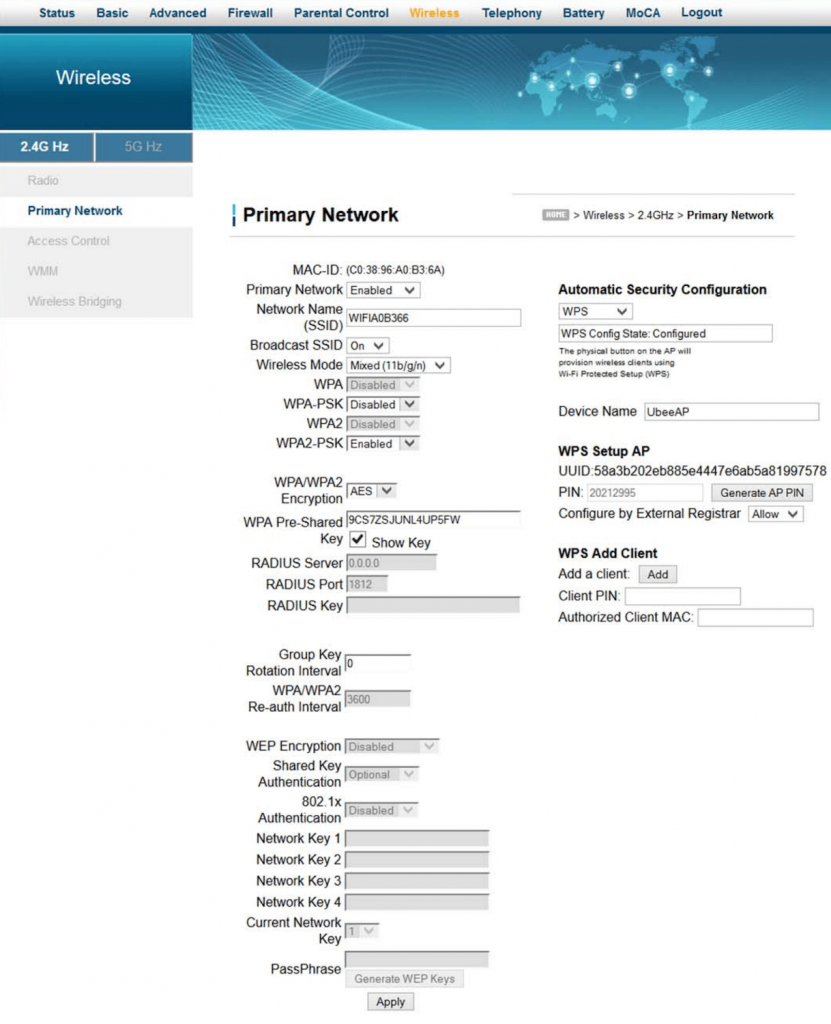Viewport: 831px width, 1024px height.
Task: Open the Firewall section from top navigation
Action: [249, 12]
